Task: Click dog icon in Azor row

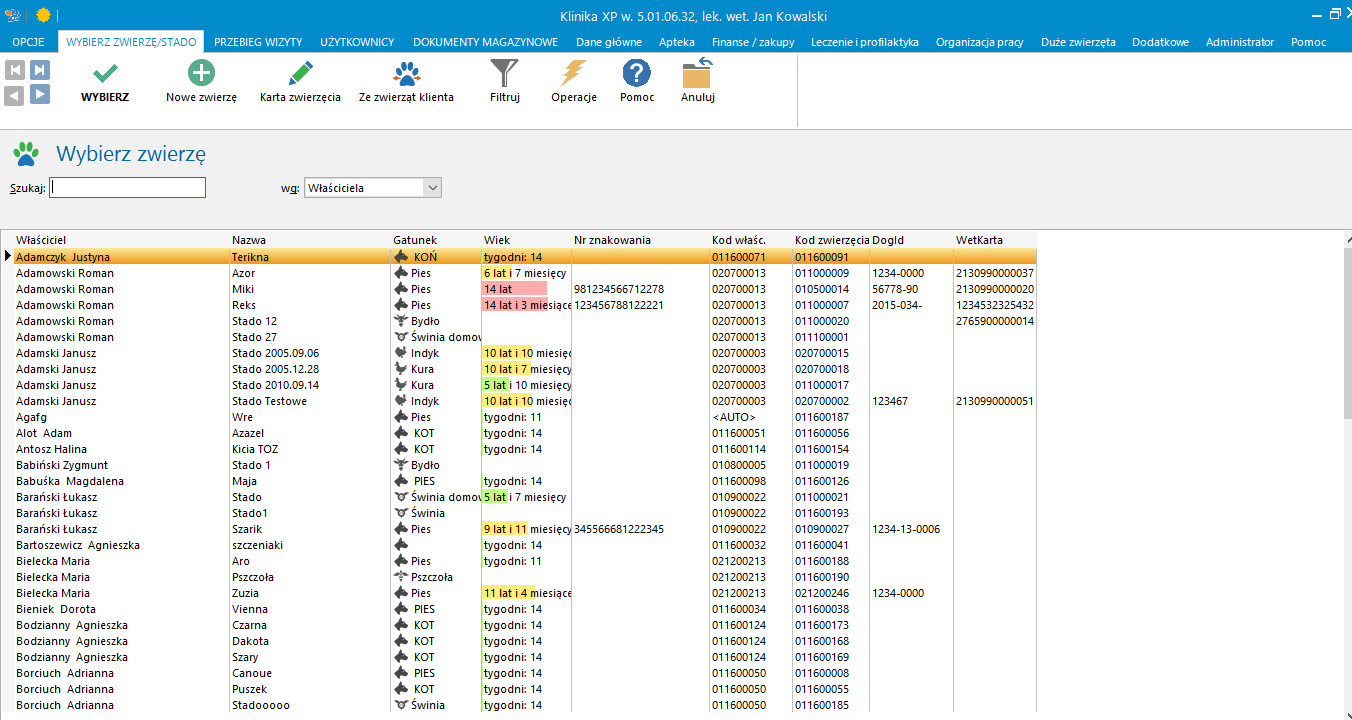Action: [x=402, y=273]
